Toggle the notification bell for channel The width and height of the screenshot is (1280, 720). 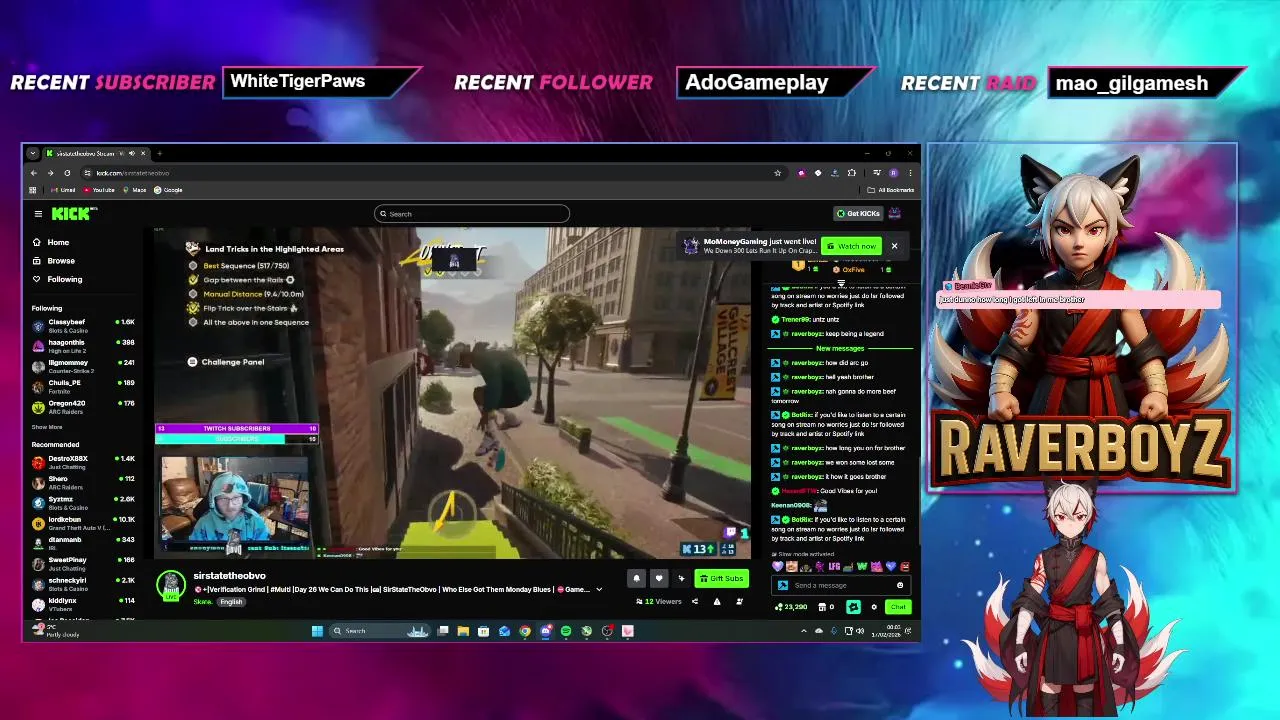click(x=636, y=578)
